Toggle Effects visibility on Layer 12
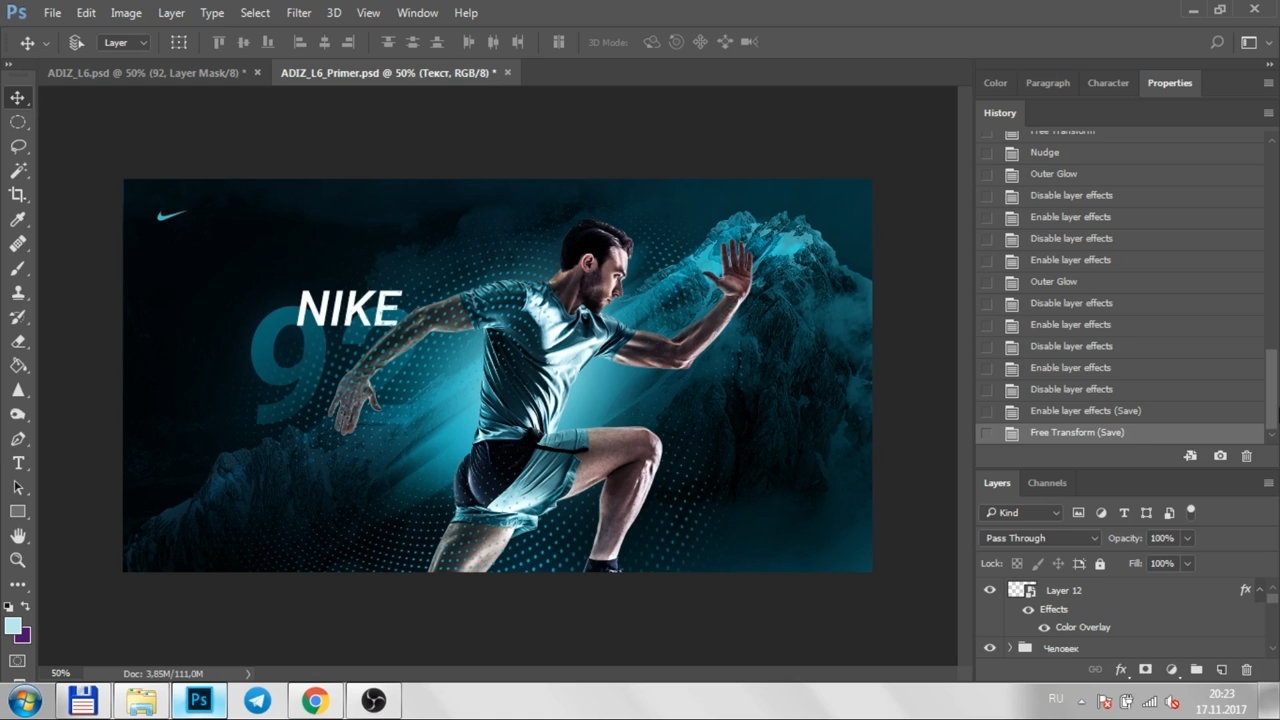Viewport: 1280px width, 720px height. 1028,609
